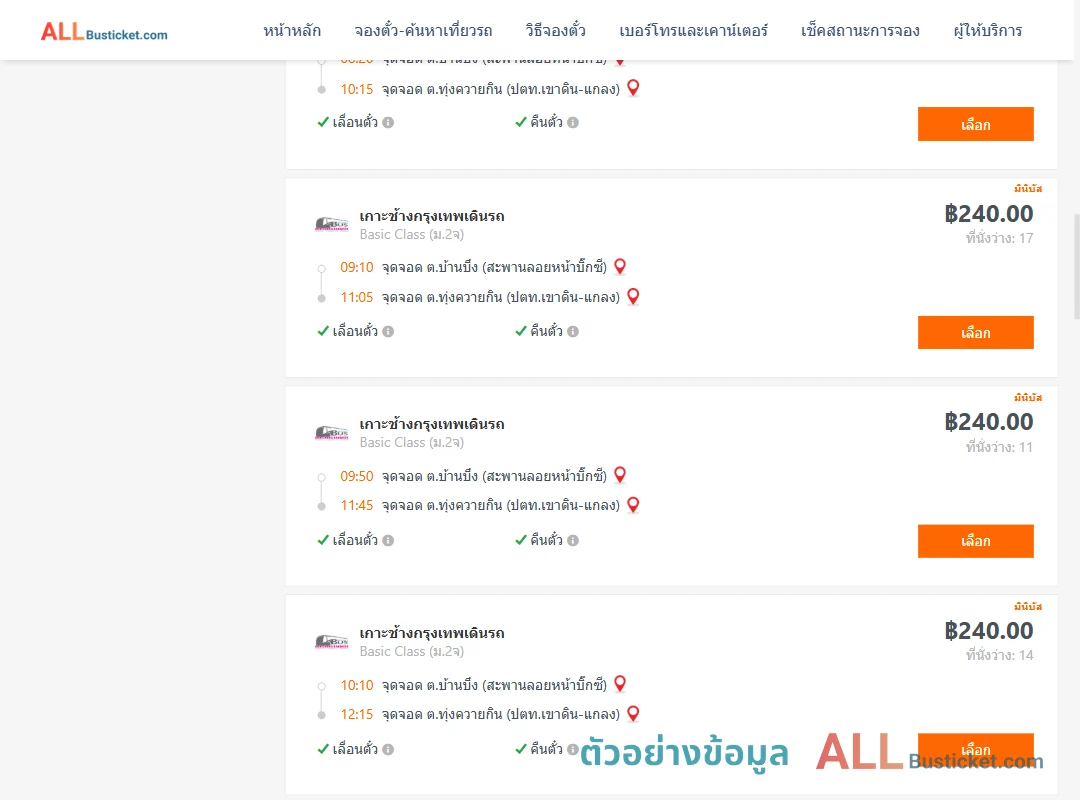Go to หน้าหลัก menu item
1080x800 pixels.
[x=292, y=31]
